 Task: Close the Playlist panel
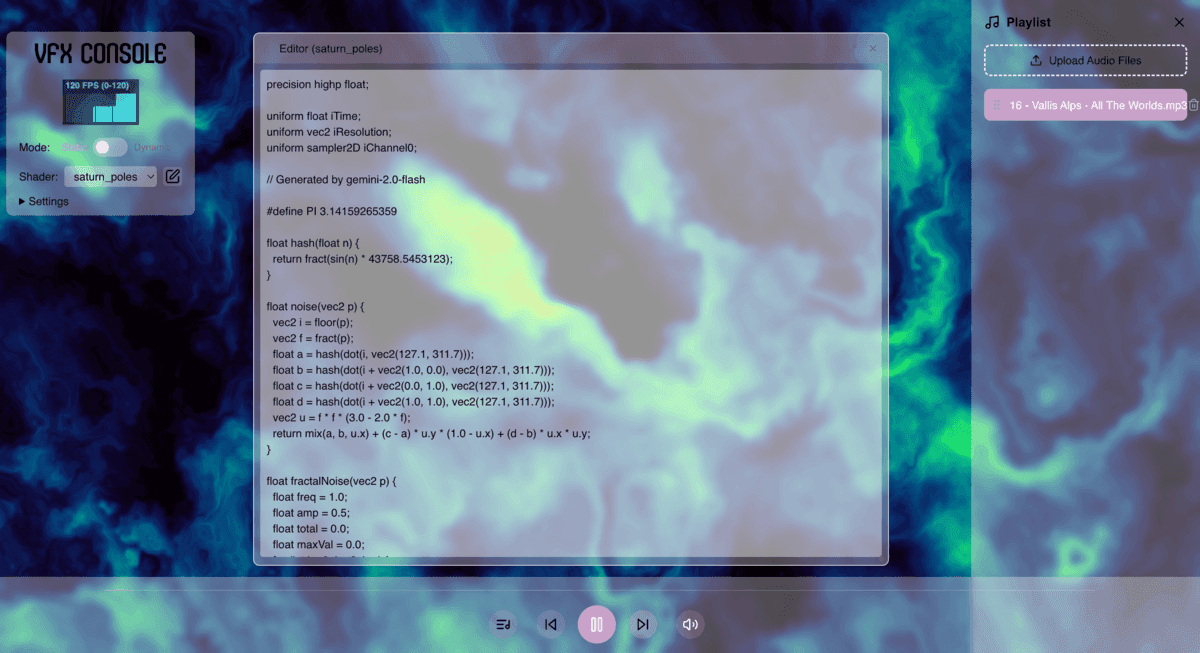tap(1179, 22)
